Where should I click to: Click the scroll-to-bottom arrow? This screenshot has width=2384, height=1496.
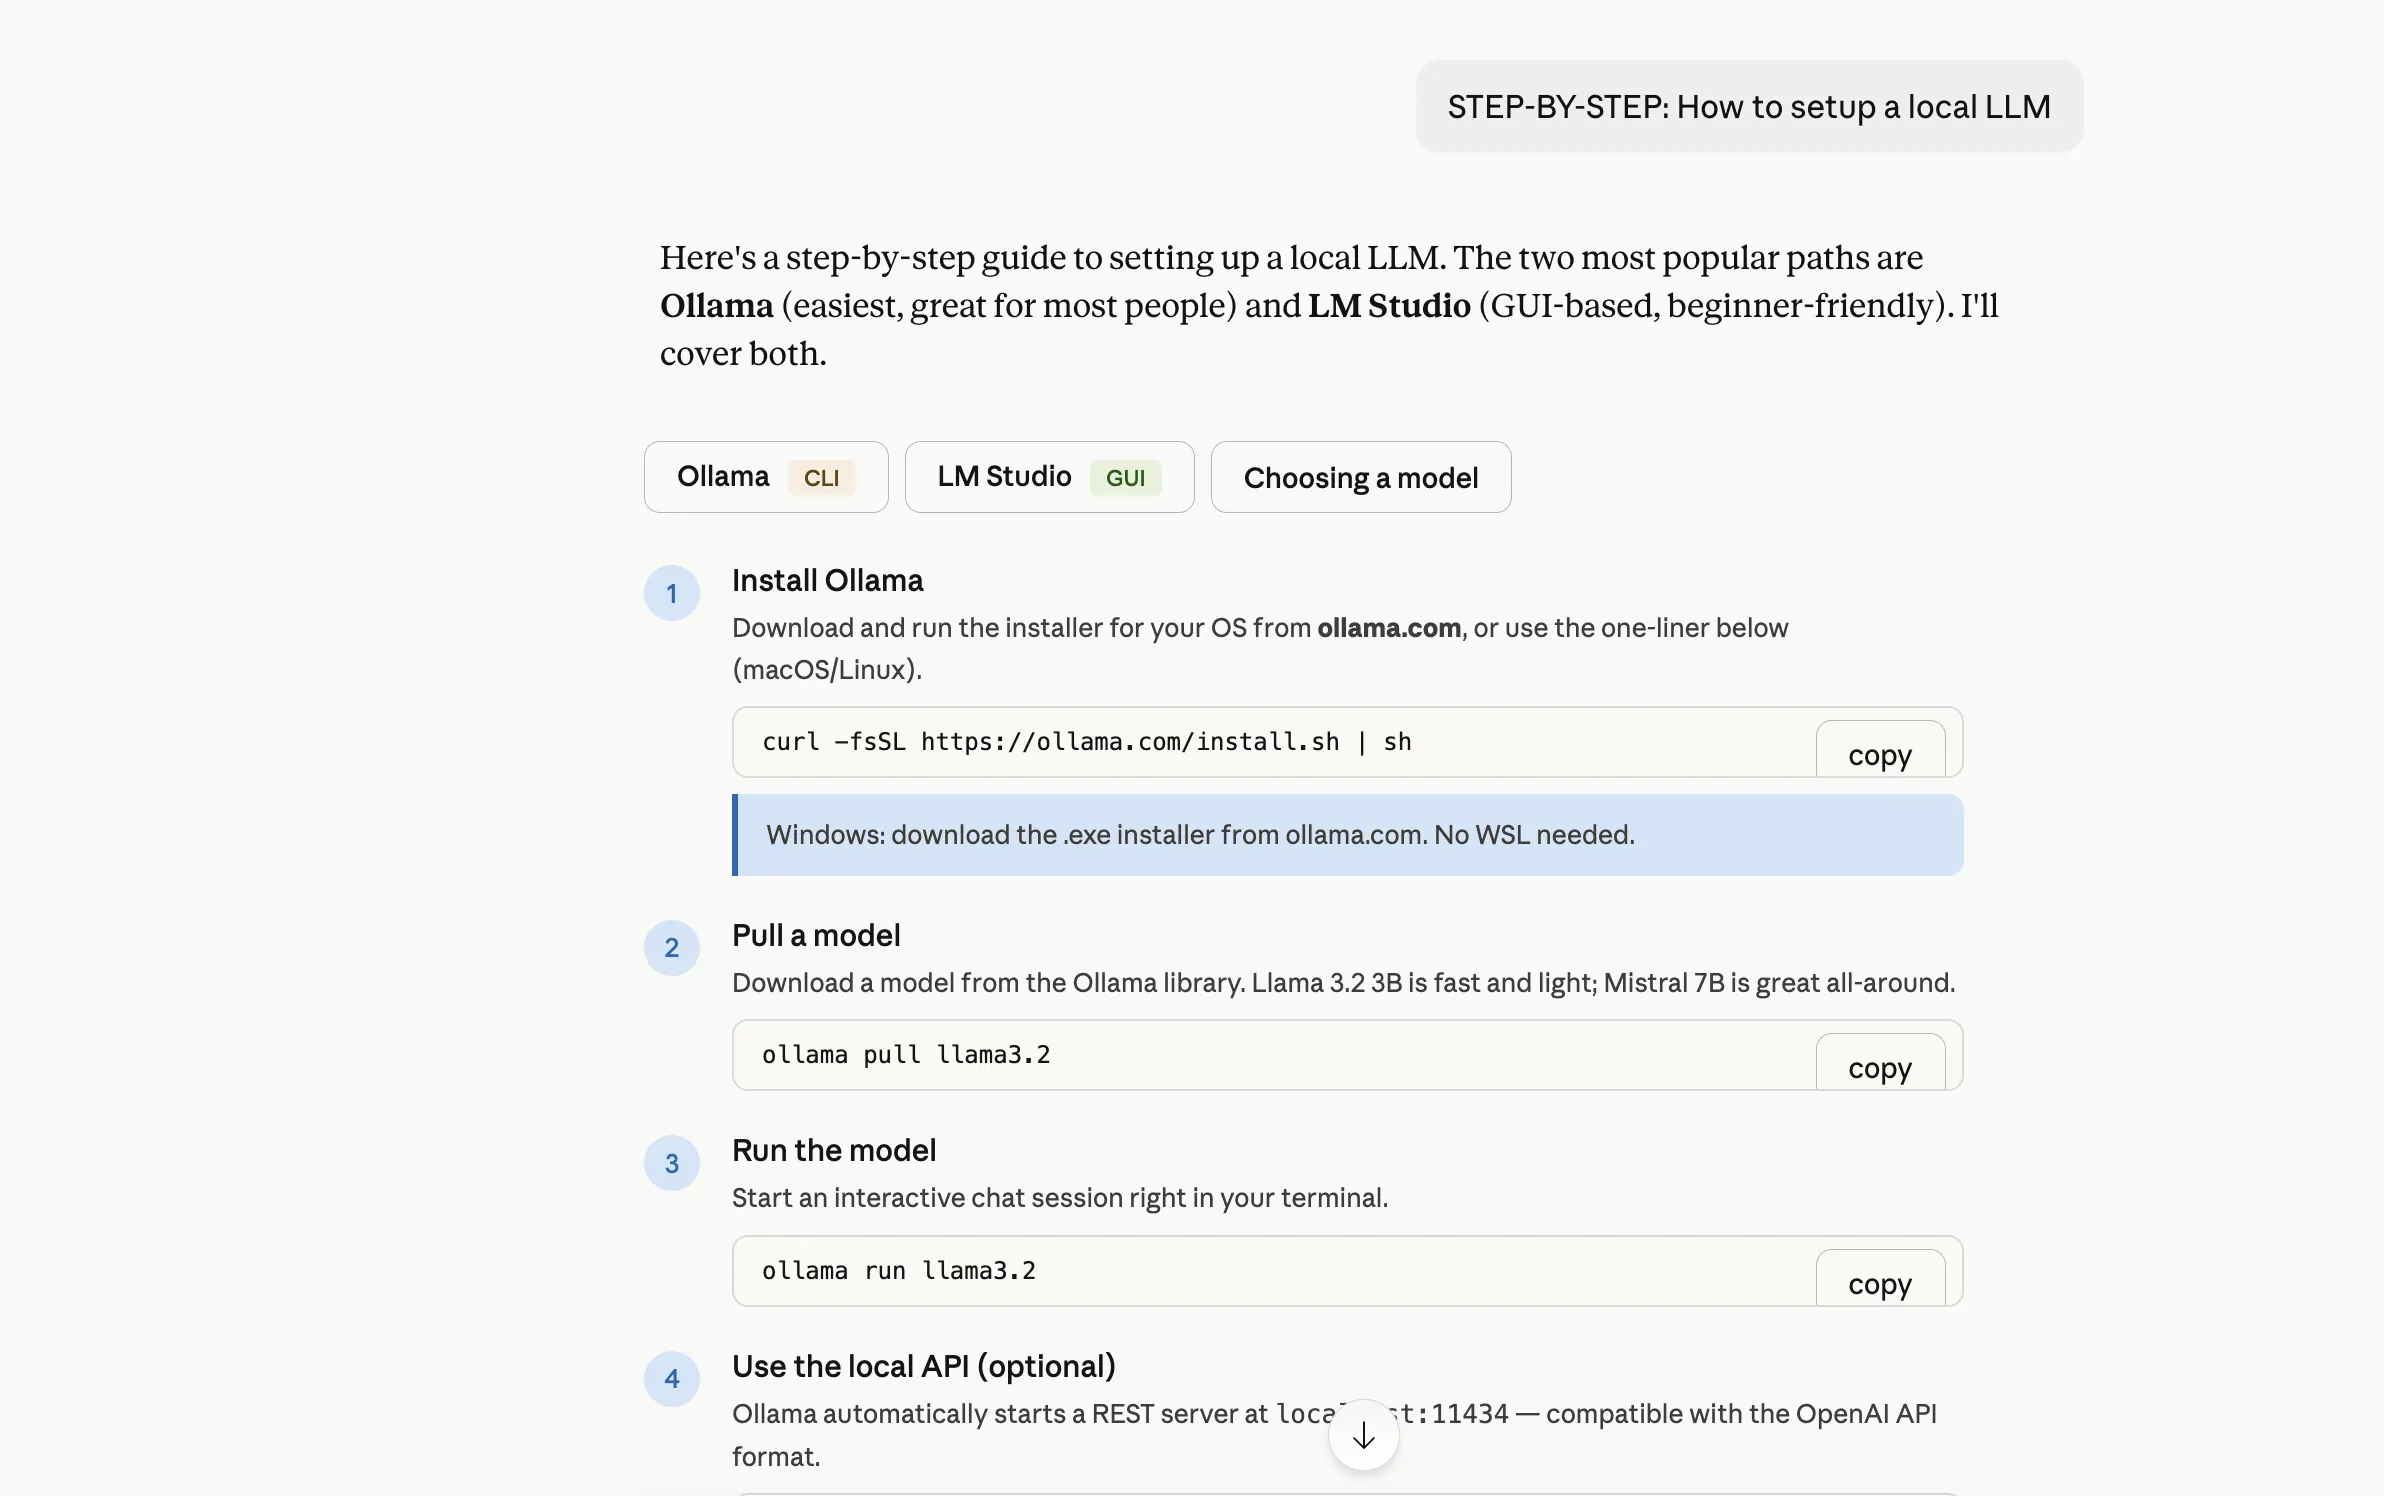point(1363,1434)
